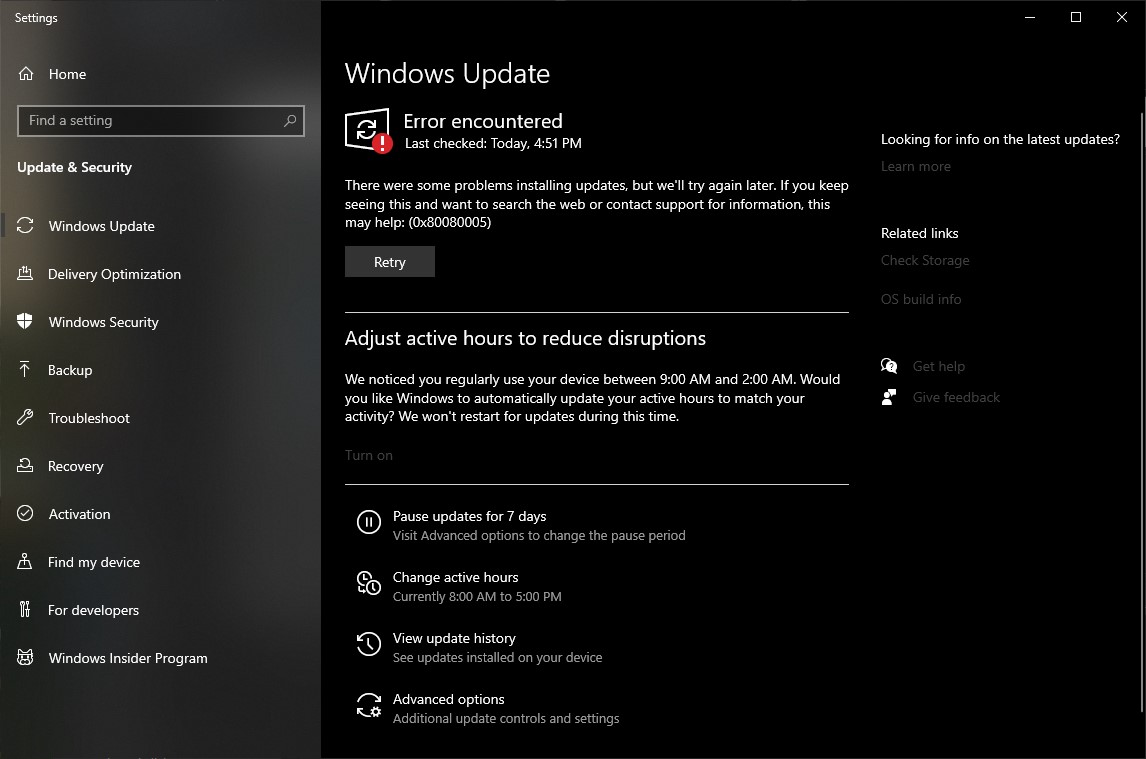This screenshot has height=759, width=1146.
Task: Click the Activation checkmark circle icon
Action: (x=25, y=513)
